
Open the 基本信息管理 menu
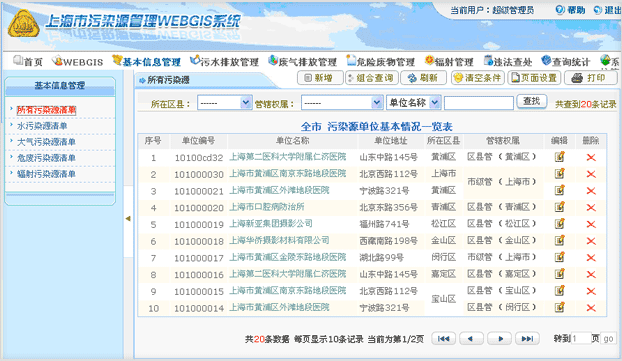(x=146, y=61)
